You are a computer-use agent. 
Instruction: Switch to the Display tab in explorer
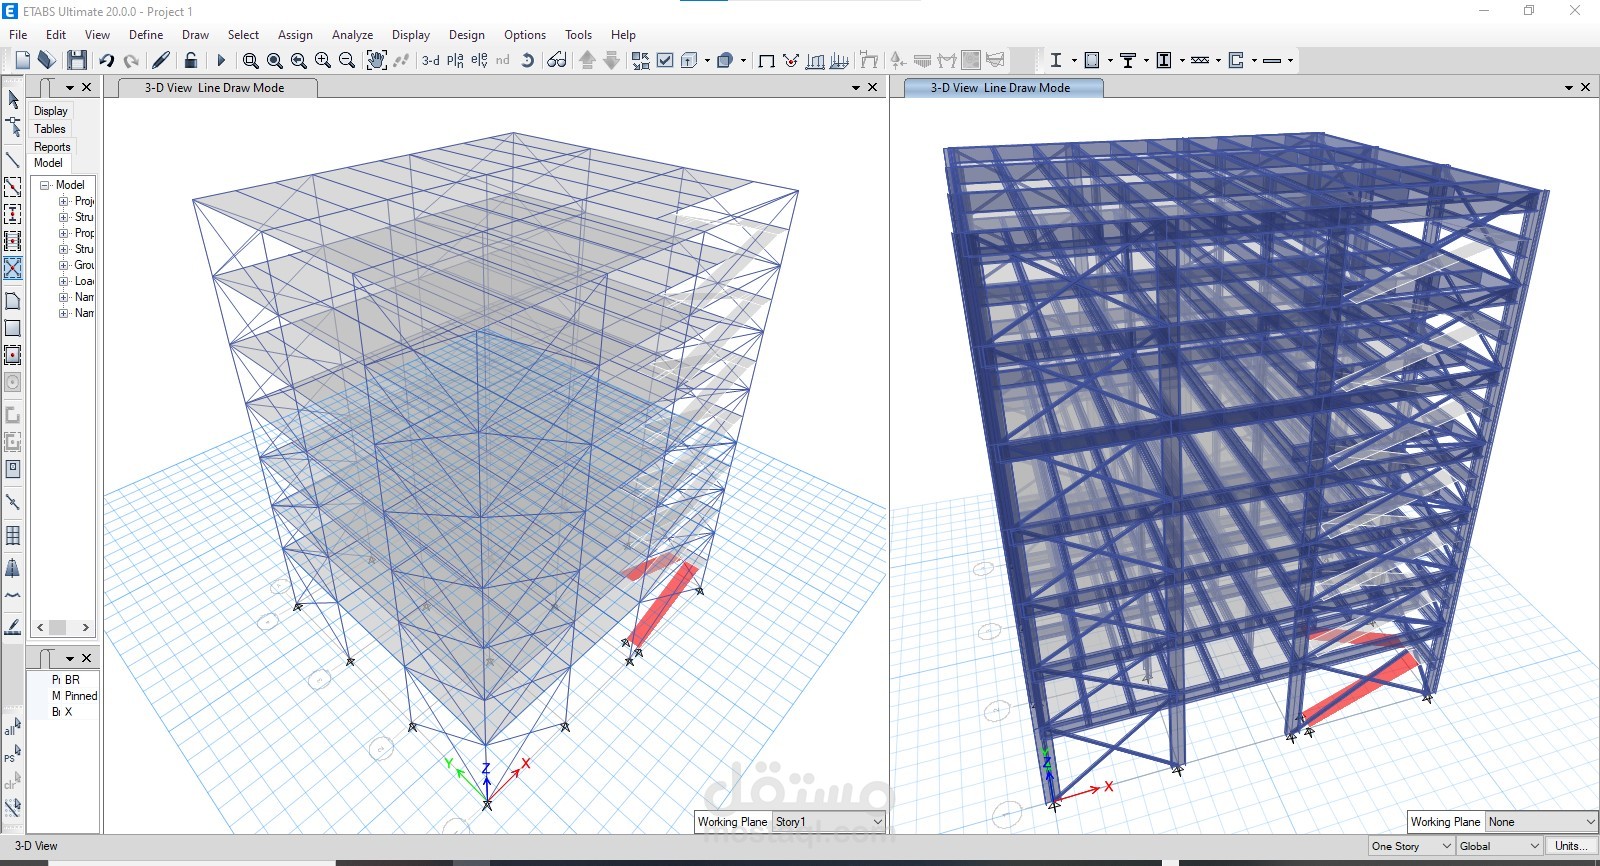pyautogui.click(x=51, y=111)
